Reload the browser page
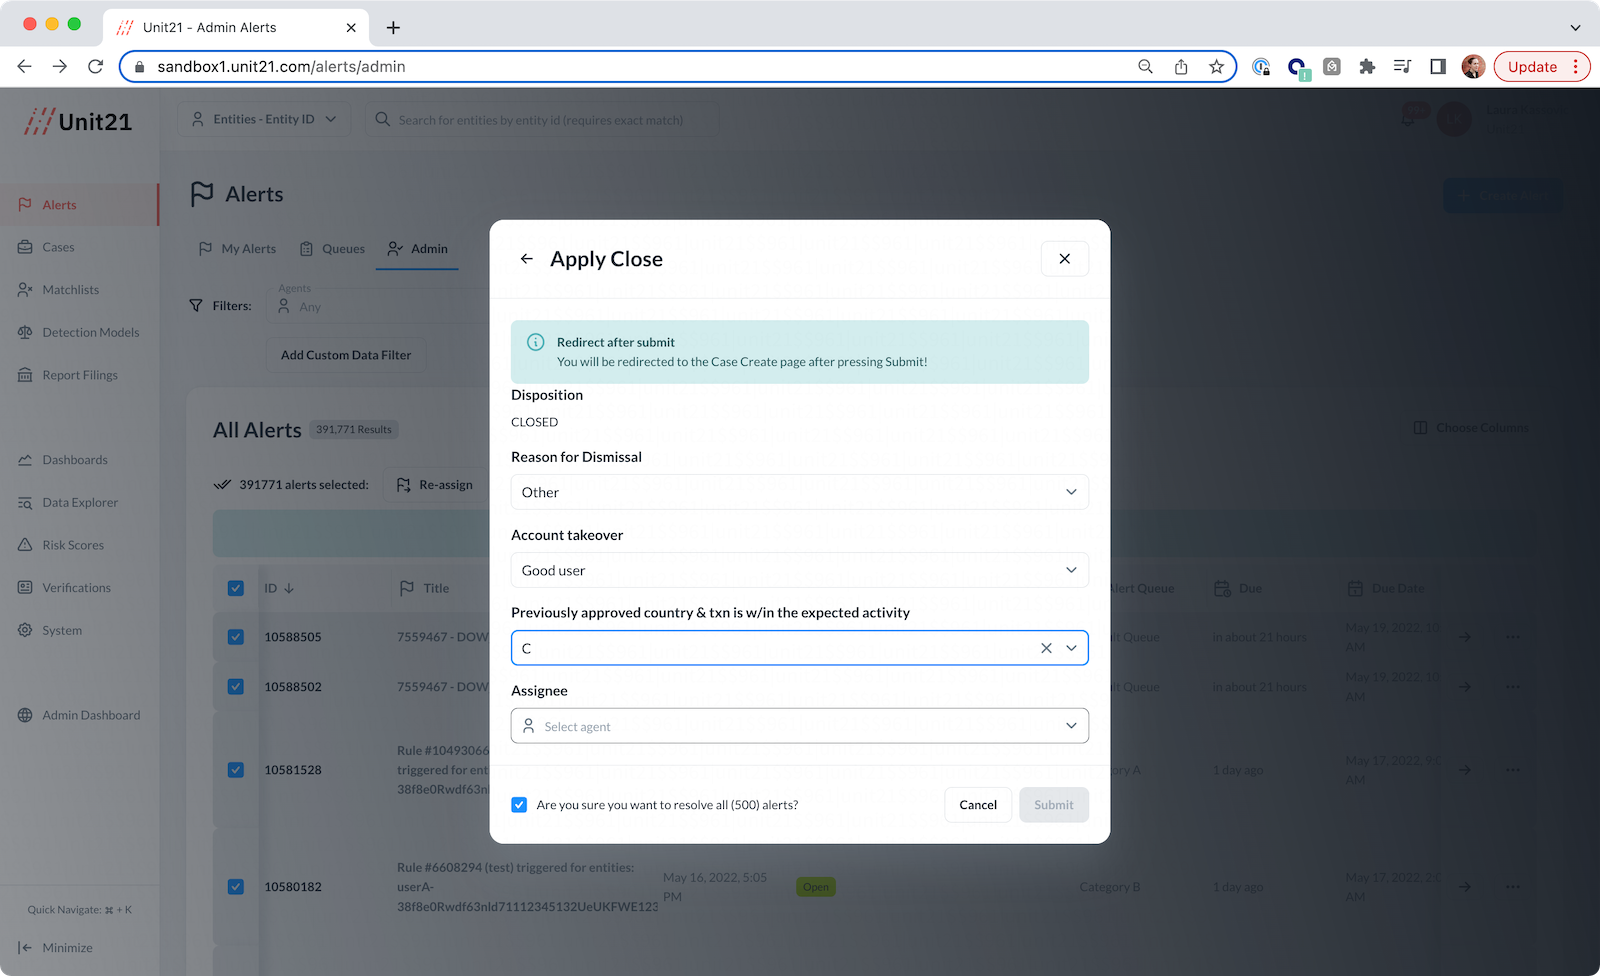The width and height of the screenshot is (1600, 976). pyautogui.click(x=96, y=67)
